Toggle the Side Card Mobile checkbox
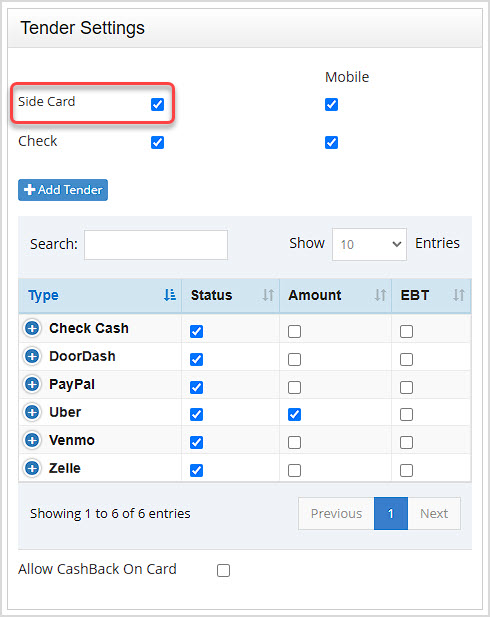Image resolution: width=490 pixels, height=617 pixels. click(x=331, y=105)
